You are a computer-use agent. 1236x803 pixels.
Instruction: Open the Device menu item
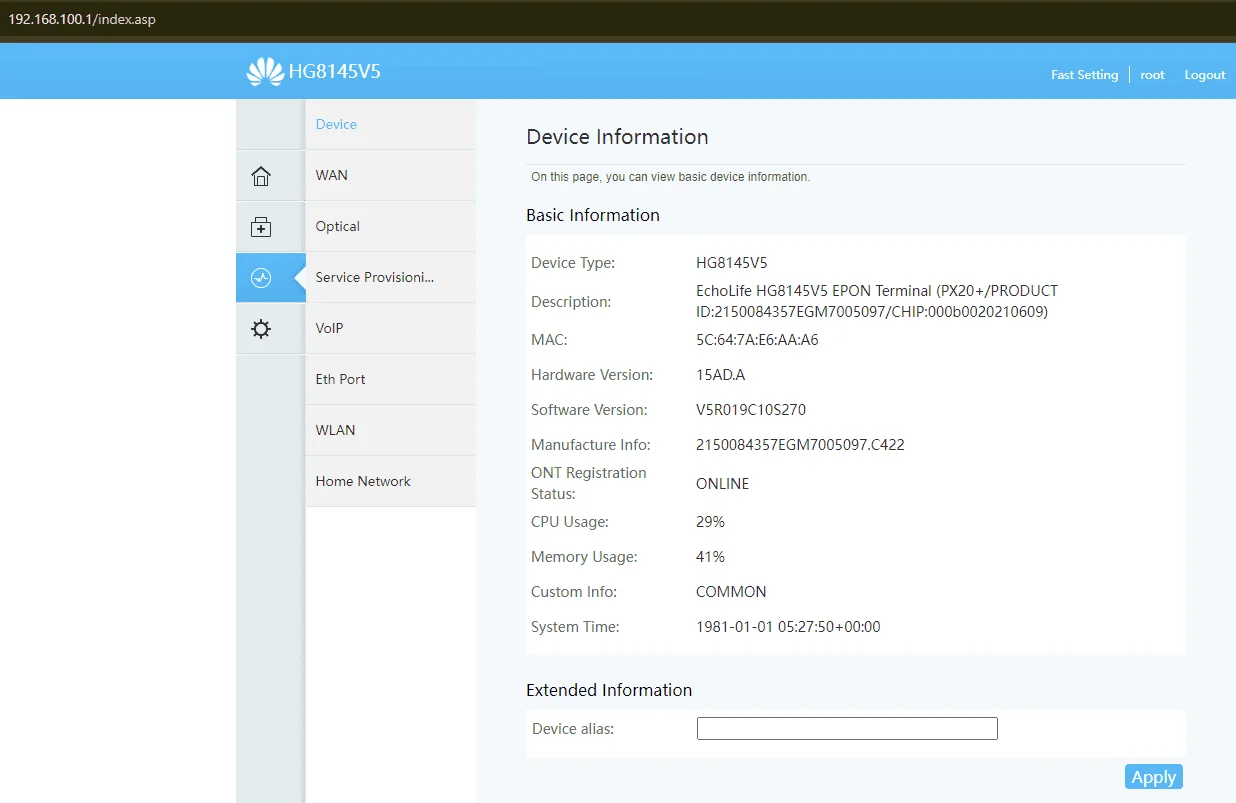click(x=390, y=124)
